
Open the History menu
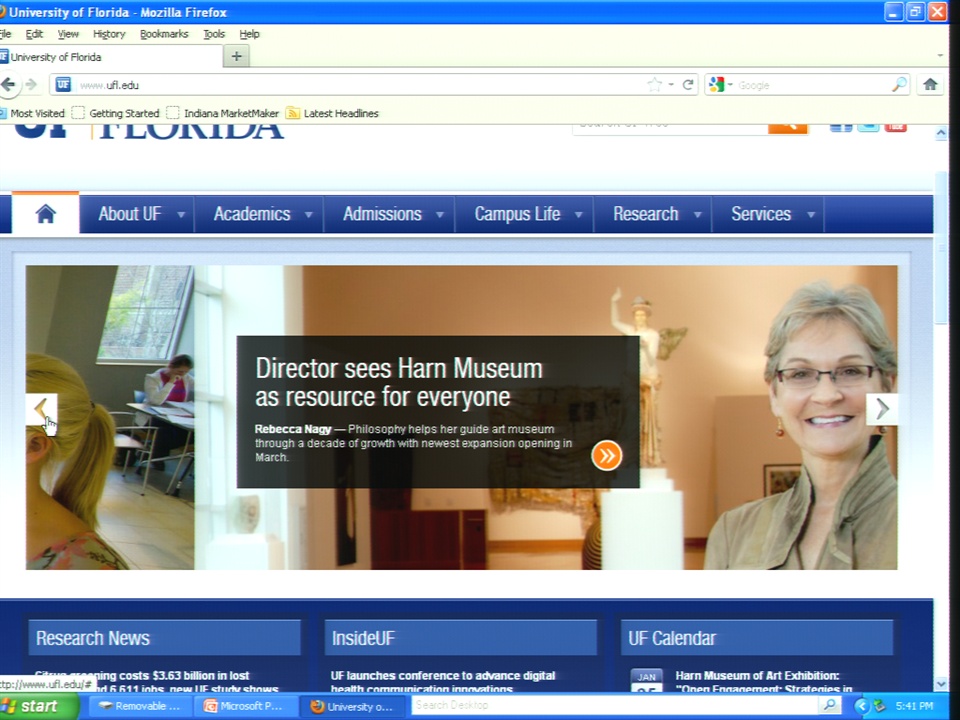tap(109, 34)
